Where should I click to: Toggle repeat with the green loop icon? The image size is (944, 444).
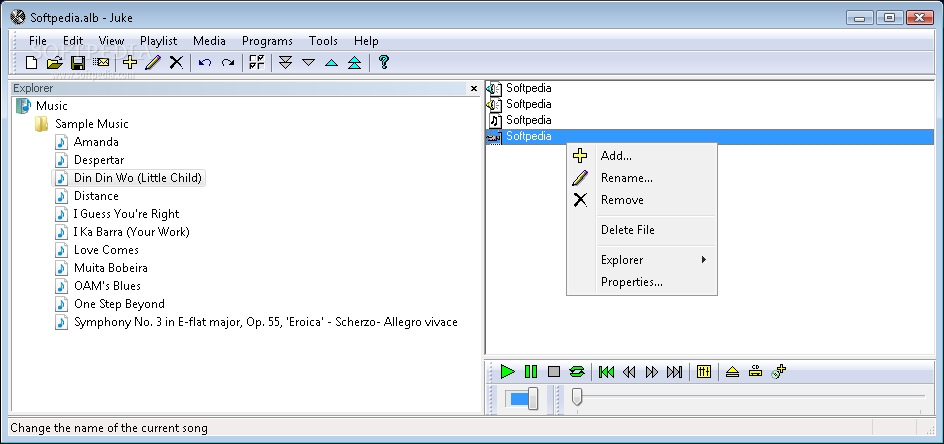point(577,372)
